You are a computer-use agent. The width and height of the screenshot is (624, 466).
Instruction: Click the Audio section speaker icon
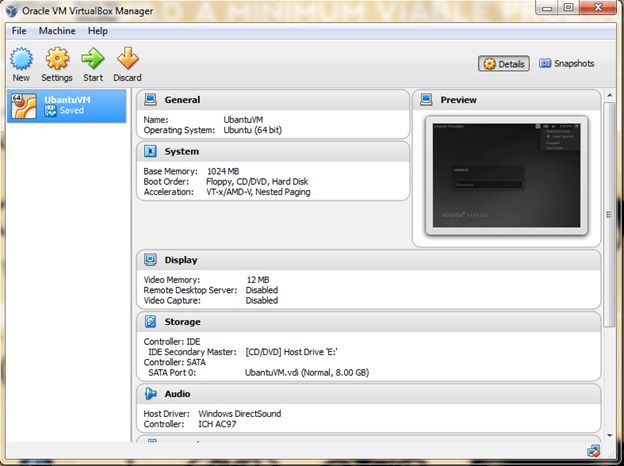tap(150, 394)
